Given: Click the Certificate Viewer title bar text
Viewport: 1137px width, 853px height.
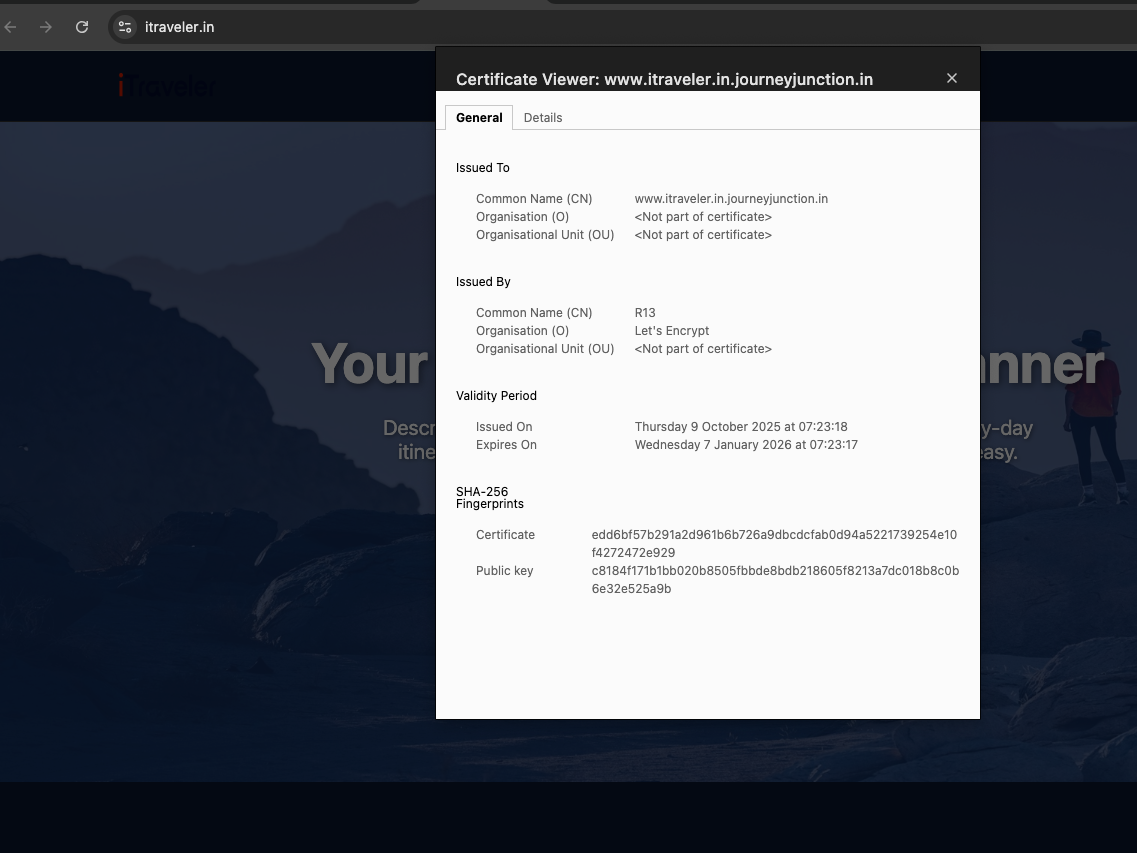Looking at the screenshot, I should click(x=664, y=79).
